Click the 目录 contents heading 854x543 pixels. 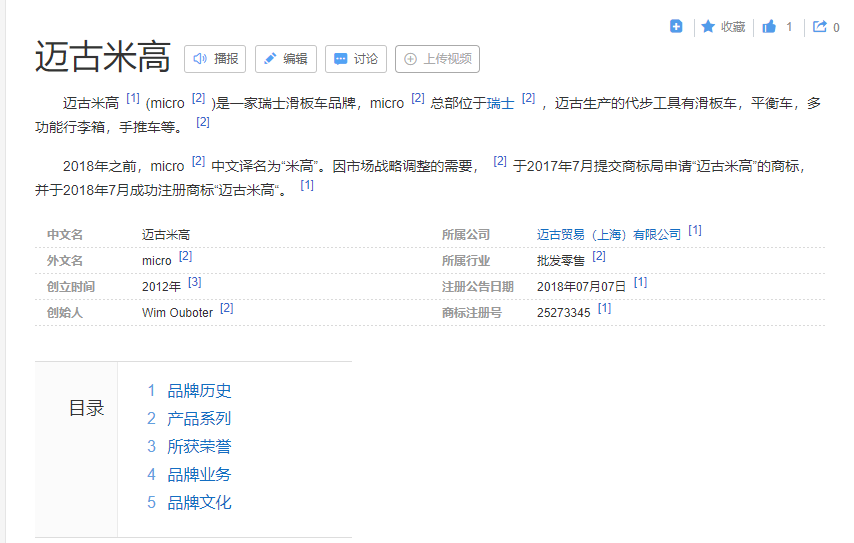[86, 408]
